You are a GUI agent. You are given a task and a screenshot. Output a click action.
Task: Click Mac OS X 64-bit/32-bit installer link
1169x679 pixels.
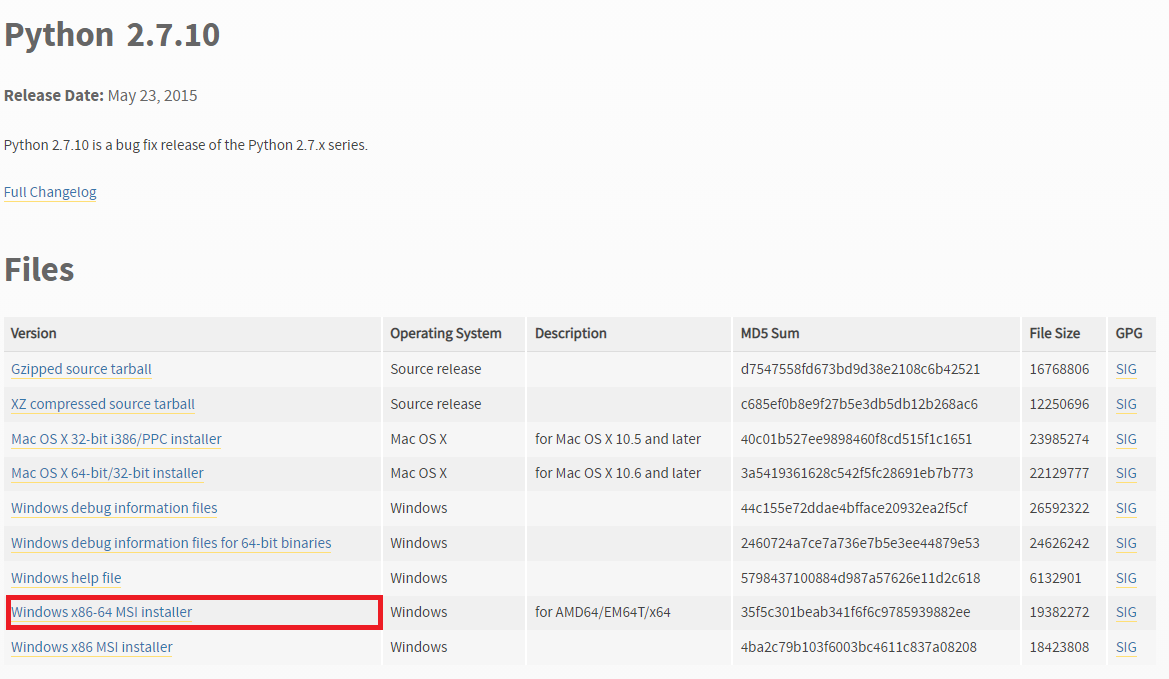[x=107, y=473]
